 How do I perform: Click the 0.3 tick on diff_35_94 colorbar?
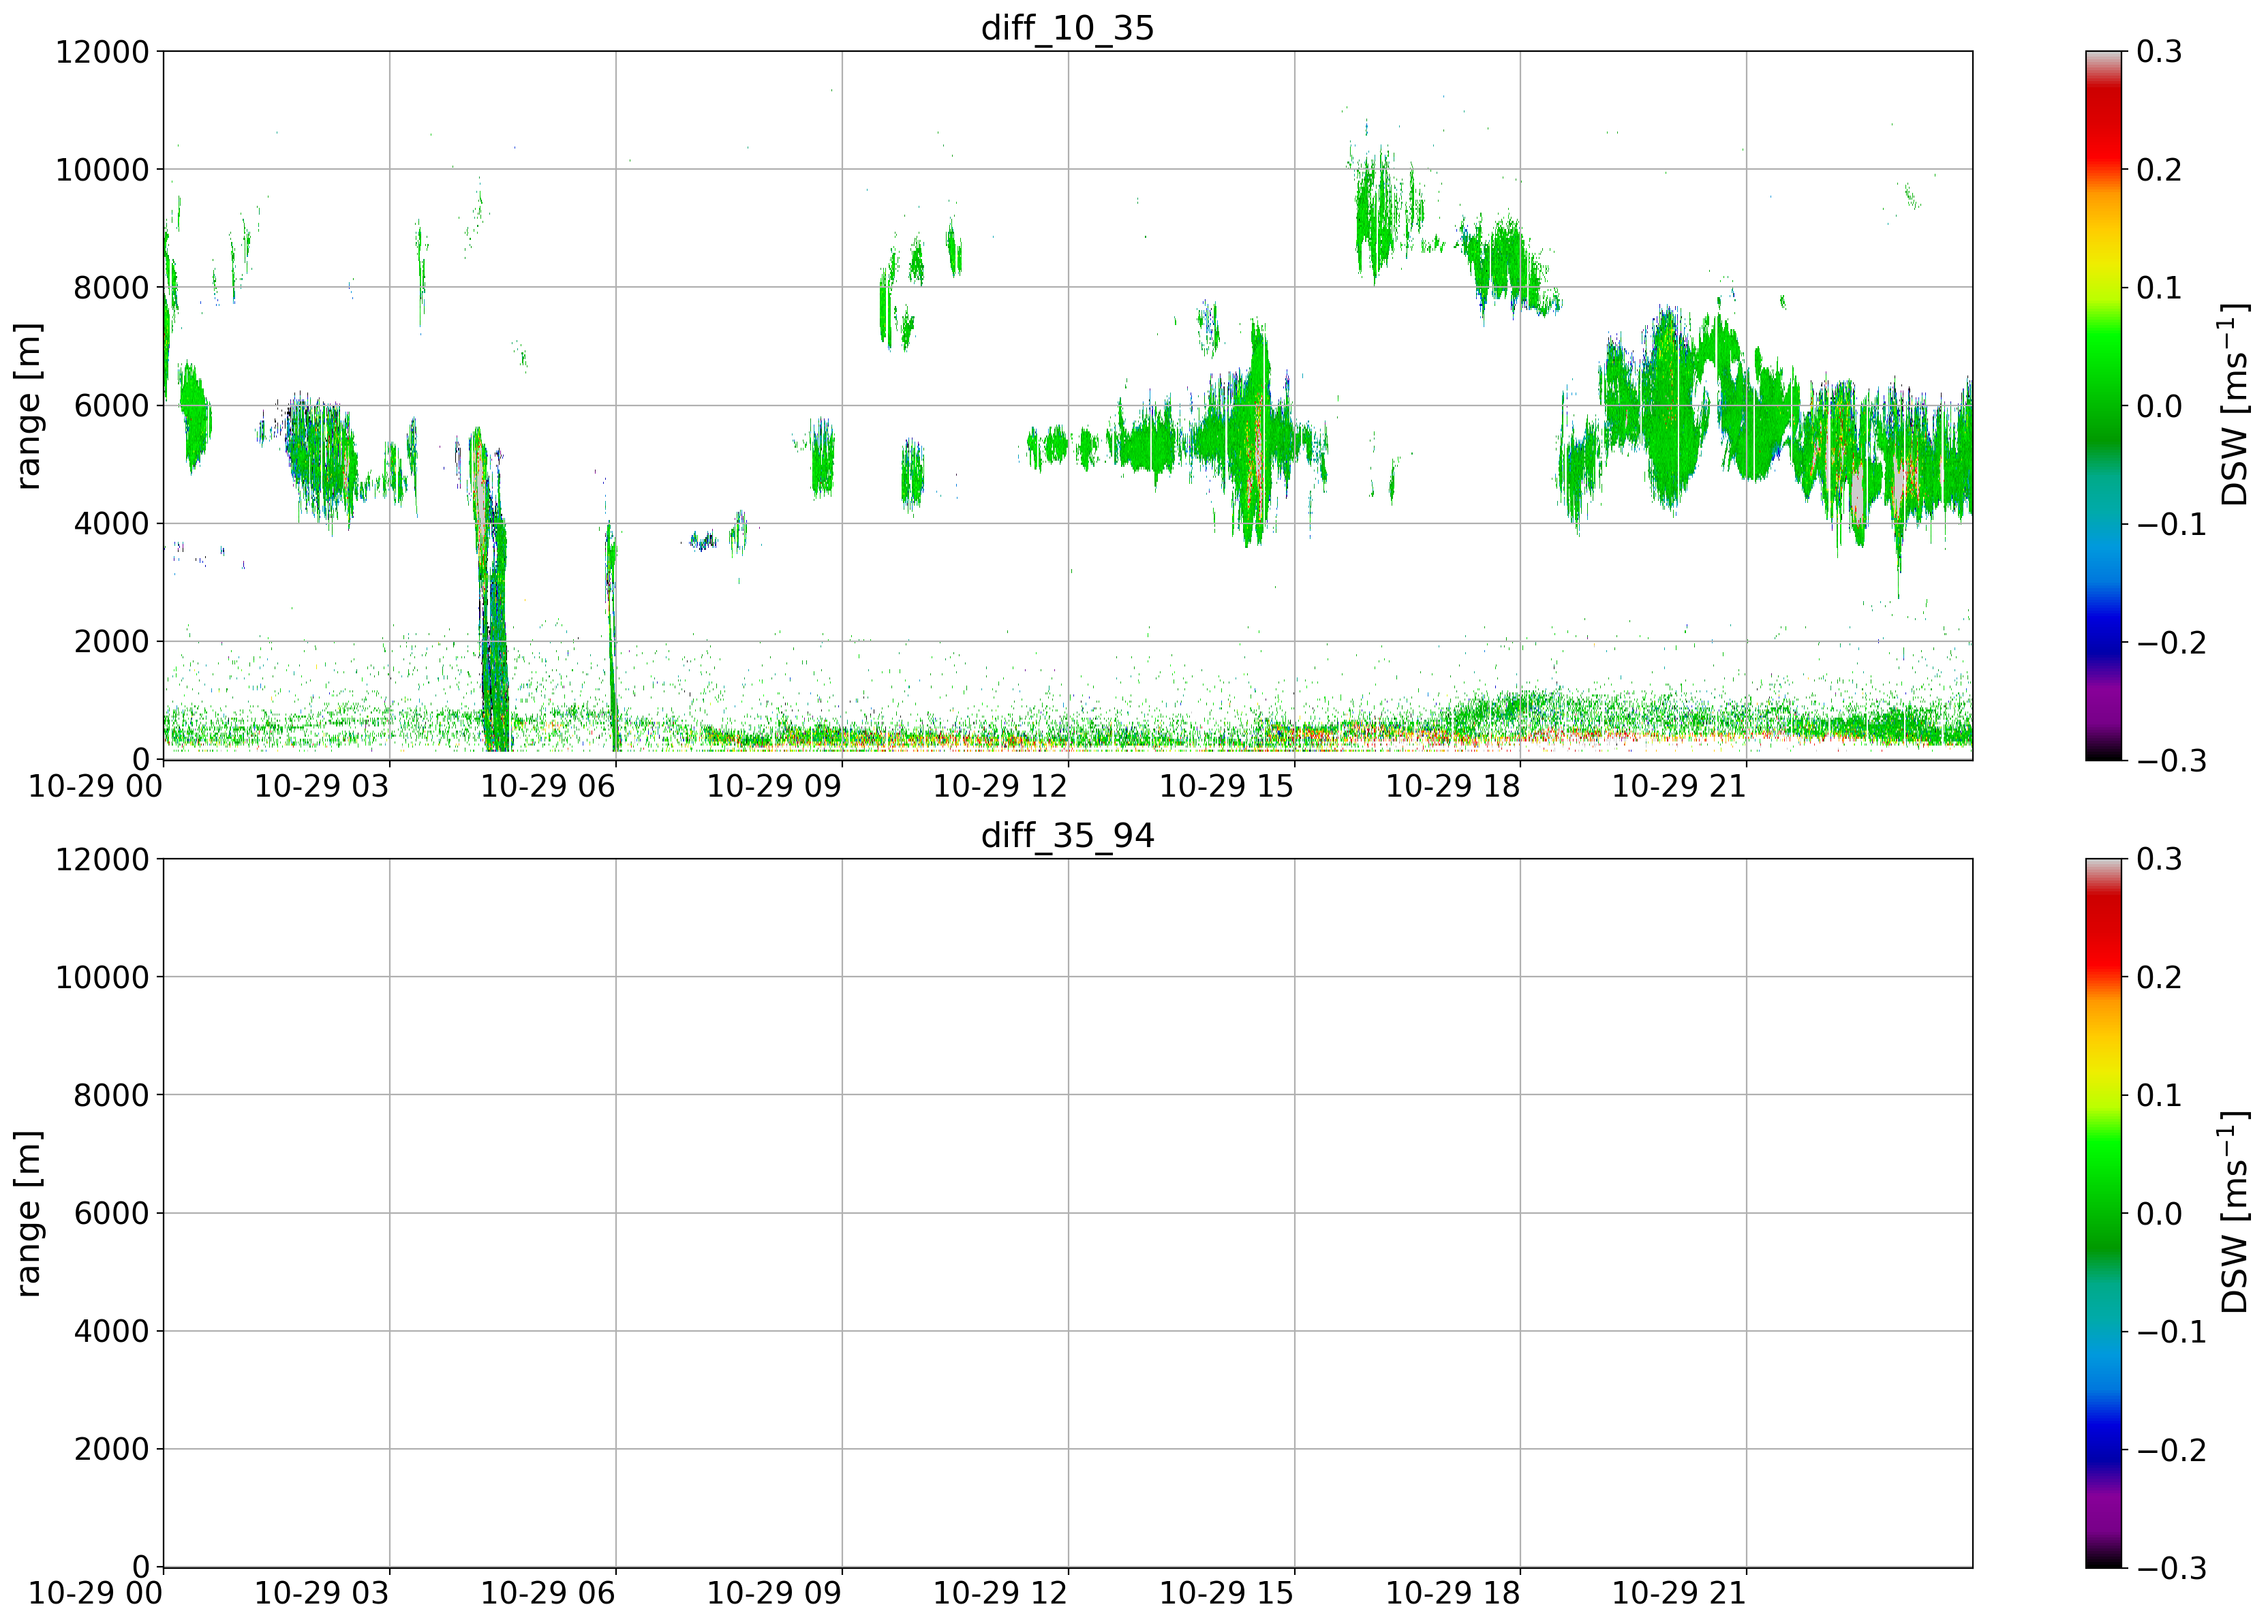coord(2159,859)
